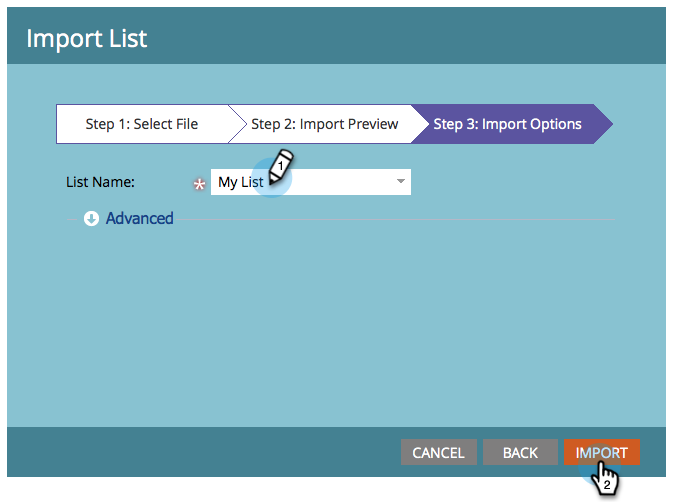Viewport: 673px width, 503px height.
Task: Expand the Advanced options section
Action: pos(139,218)
